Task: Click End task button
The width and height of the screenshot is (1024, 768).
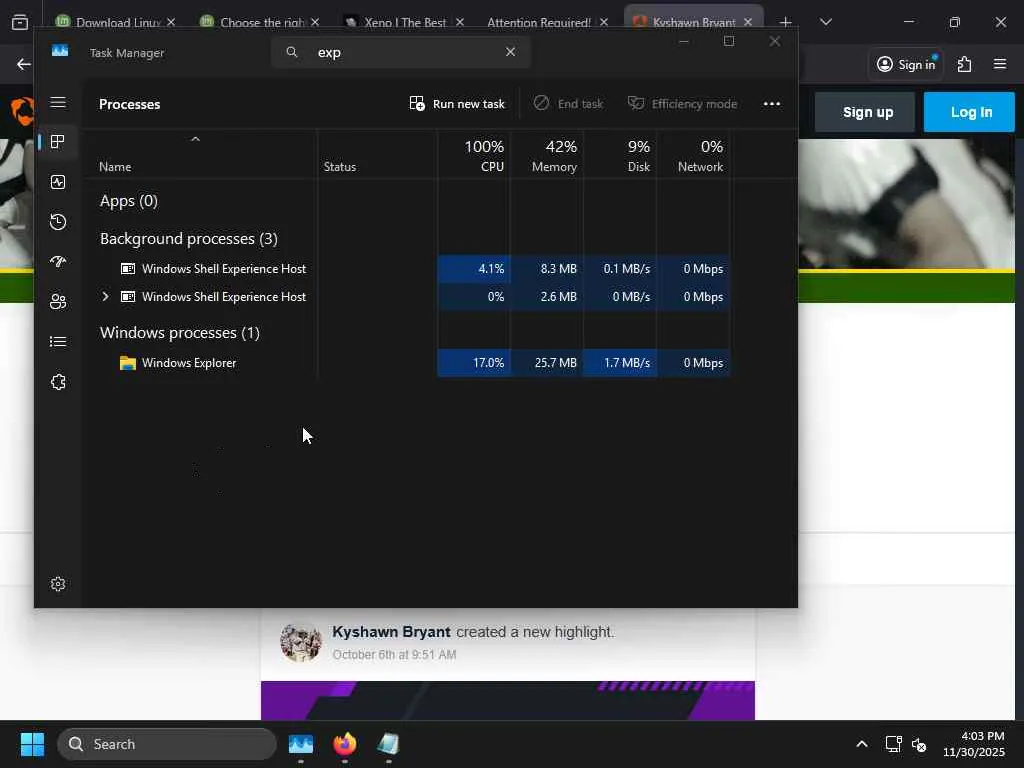Action: click(568, 104)
